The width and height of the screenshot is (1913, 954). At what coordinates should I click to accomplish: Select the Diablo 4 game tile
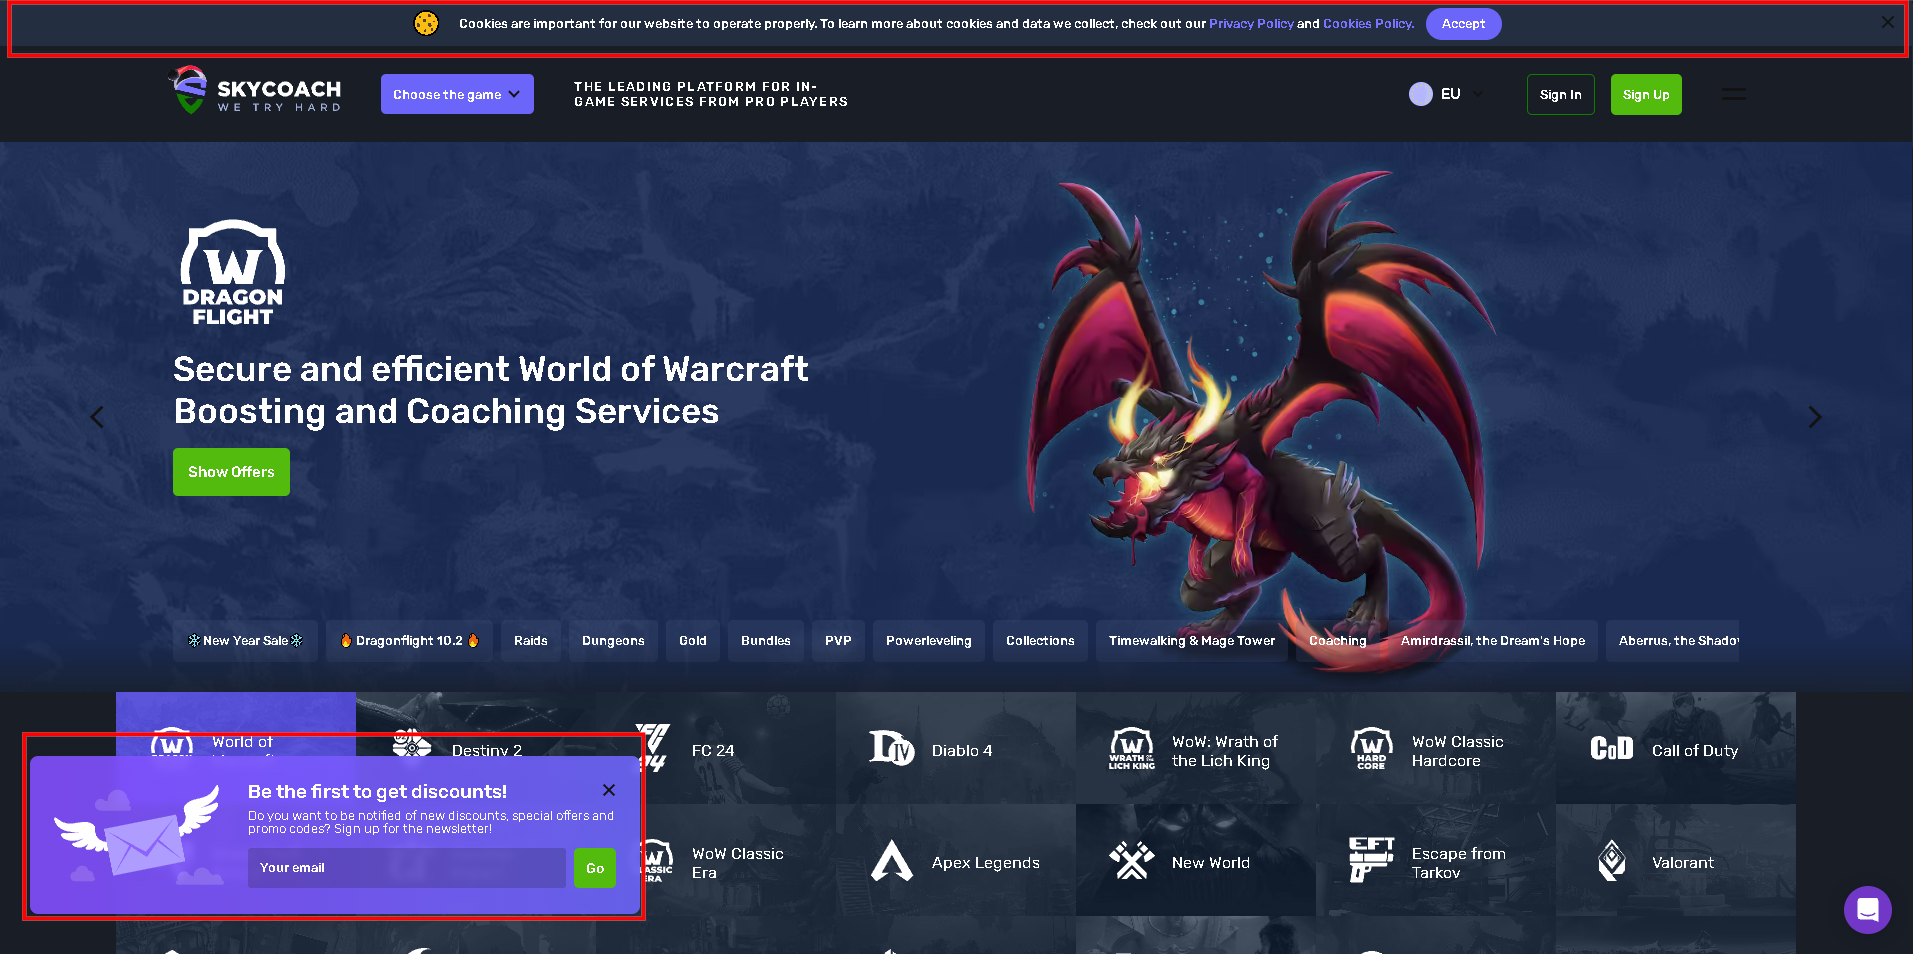pyautogui.click(x=955, y=750)
